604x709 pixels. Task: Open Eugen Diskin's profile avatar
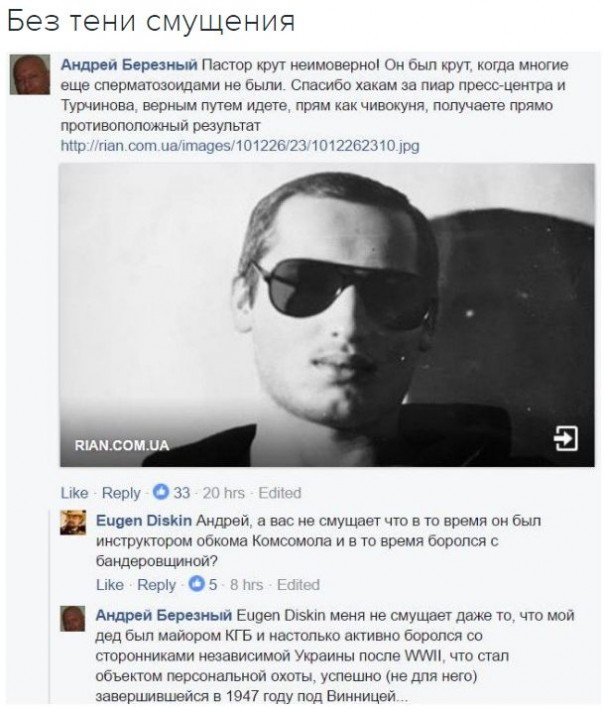click(73, 523)
